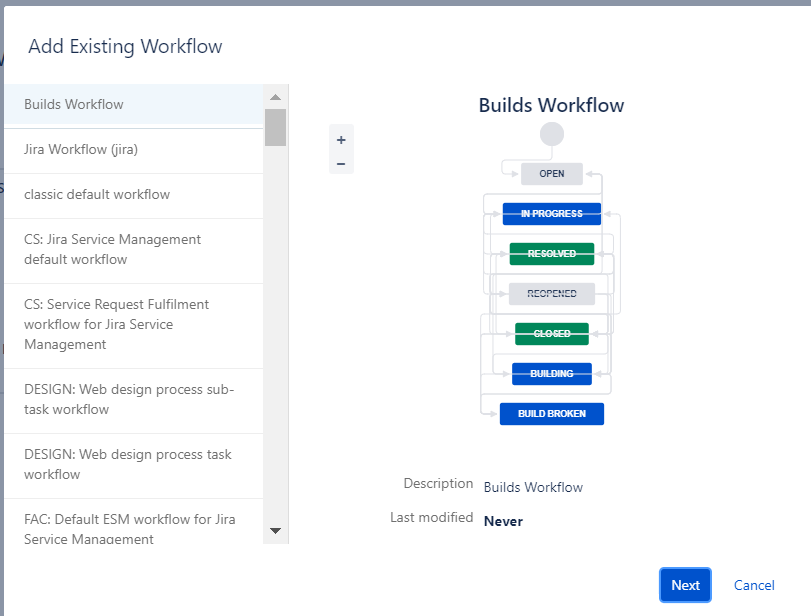Select Builds Workflow in the list

coord(134,105)
